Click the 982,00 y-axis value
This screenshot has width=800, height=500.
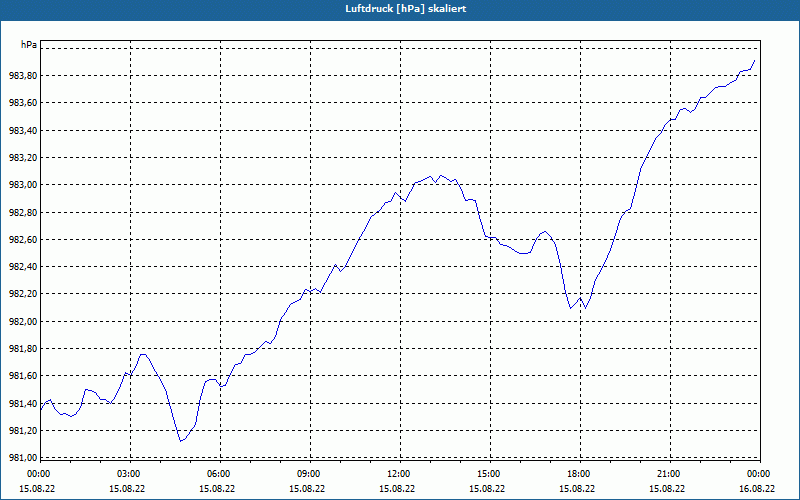point(23,321)
